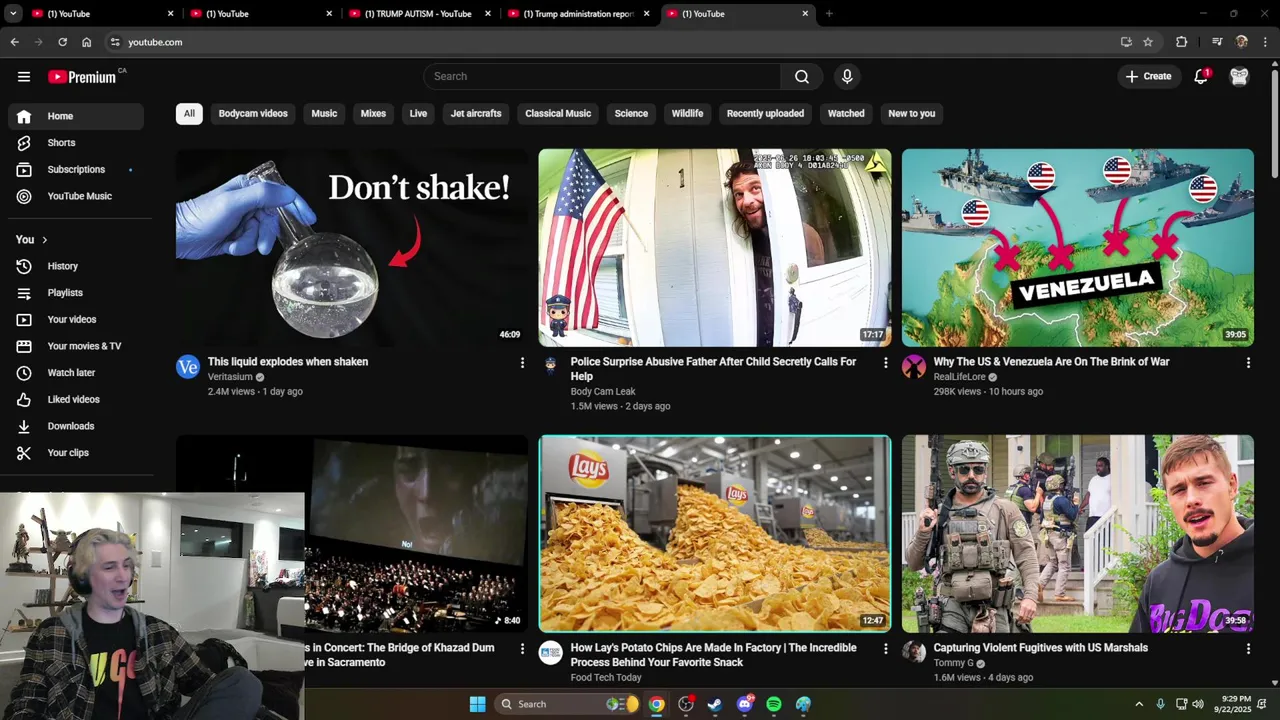The width and height of the screenshot is (1280, 720).
Task: Open Liked videos list
Action: 76,399
